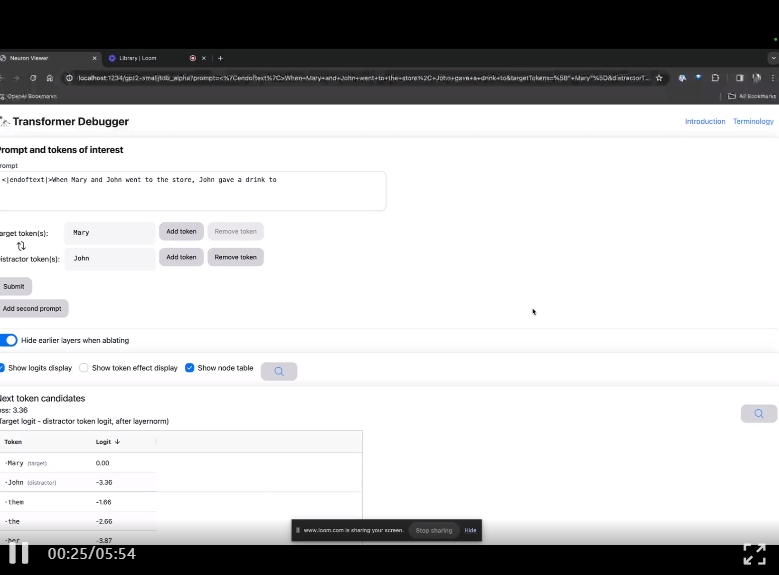Click the recording indicator on Loom tab
Screen dimensions: 779x575
[193, 58]
